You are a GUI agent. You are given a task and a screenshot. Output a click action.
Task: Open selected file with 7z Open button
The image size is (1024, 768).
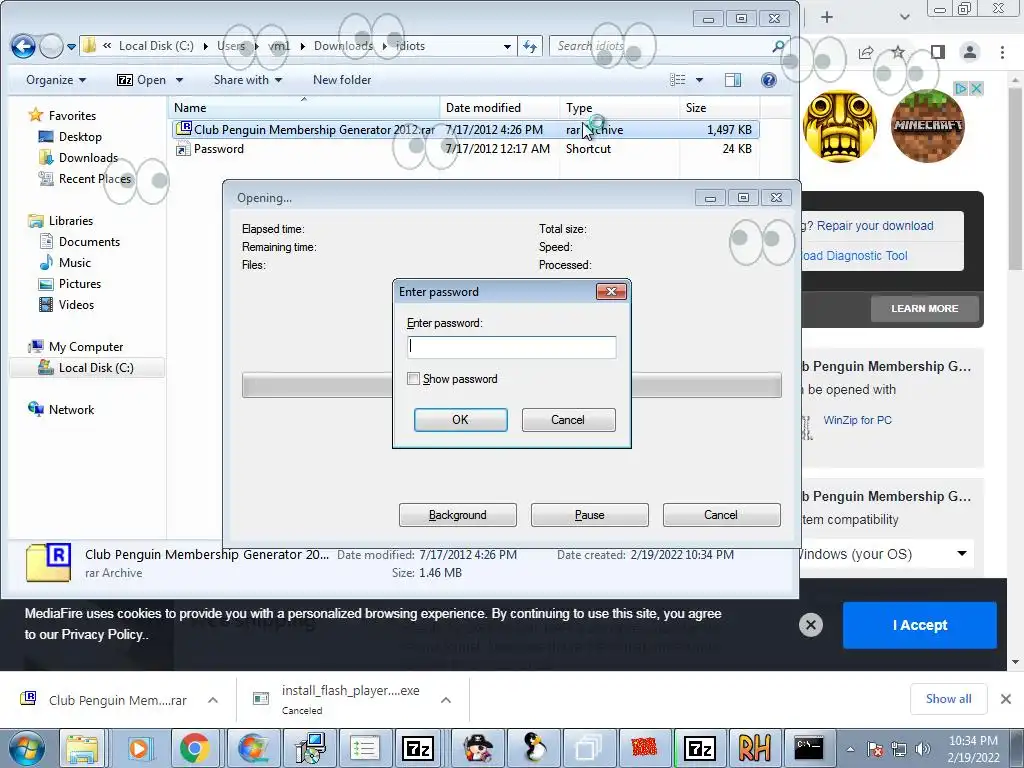click(142, 80)
